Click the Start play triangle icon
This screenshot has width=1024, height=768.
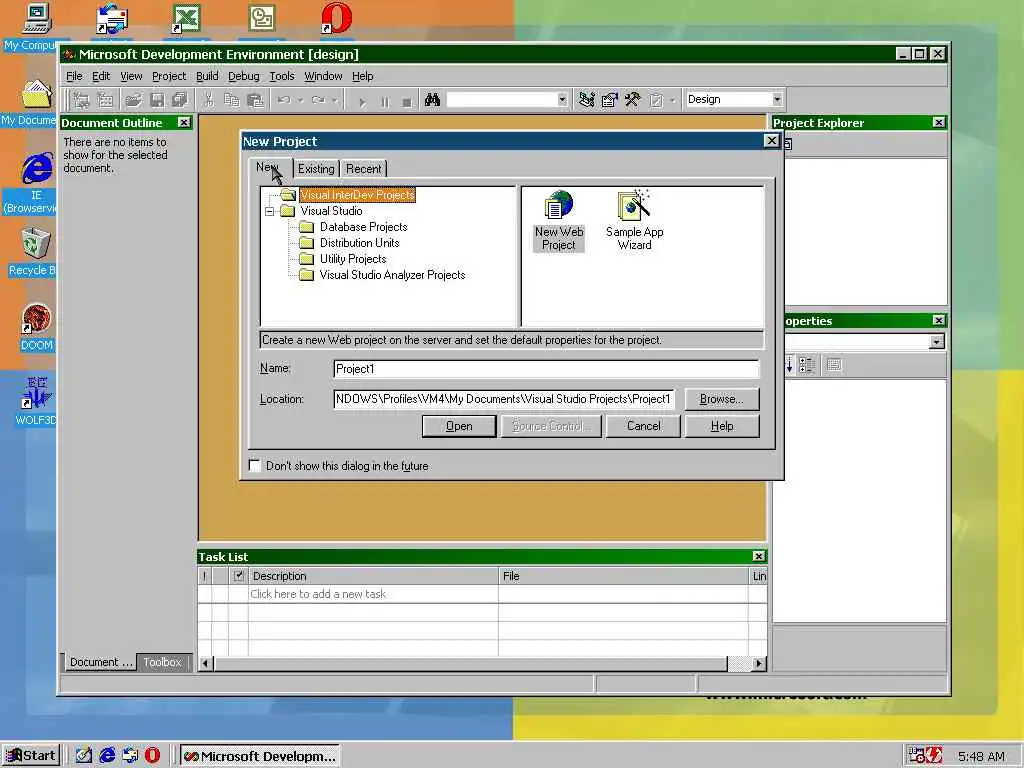(362, 101)
